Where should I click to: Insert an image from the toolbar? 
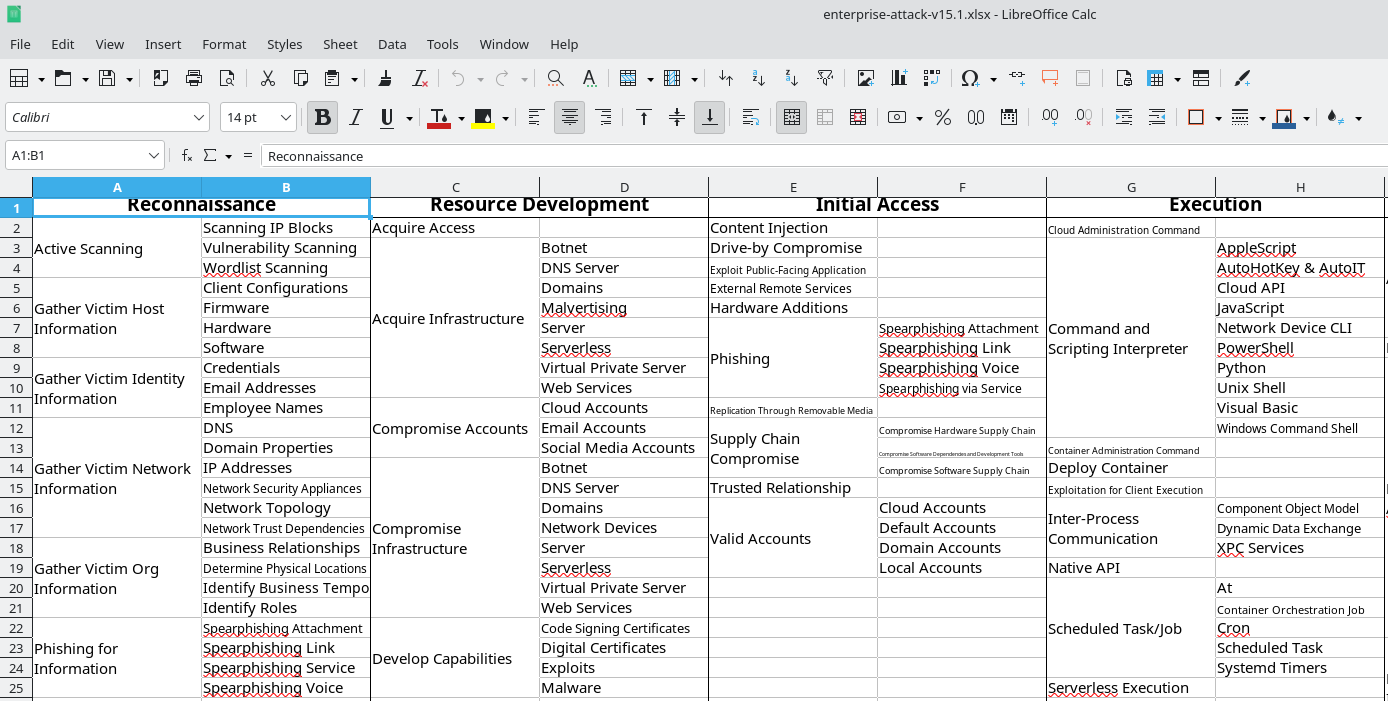coord(866,78)
